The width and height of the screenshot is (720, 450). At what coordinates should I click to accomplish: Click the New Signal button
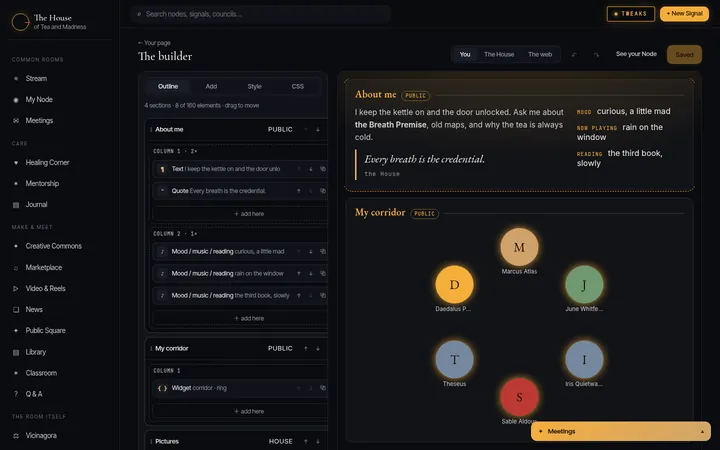click(684, 14)
